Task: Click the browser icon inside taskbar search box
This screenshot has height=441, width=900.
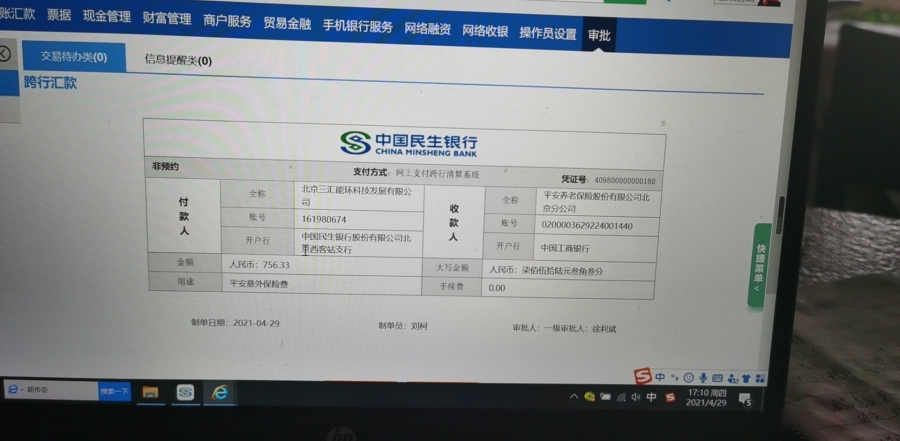Action: [13, 389]
